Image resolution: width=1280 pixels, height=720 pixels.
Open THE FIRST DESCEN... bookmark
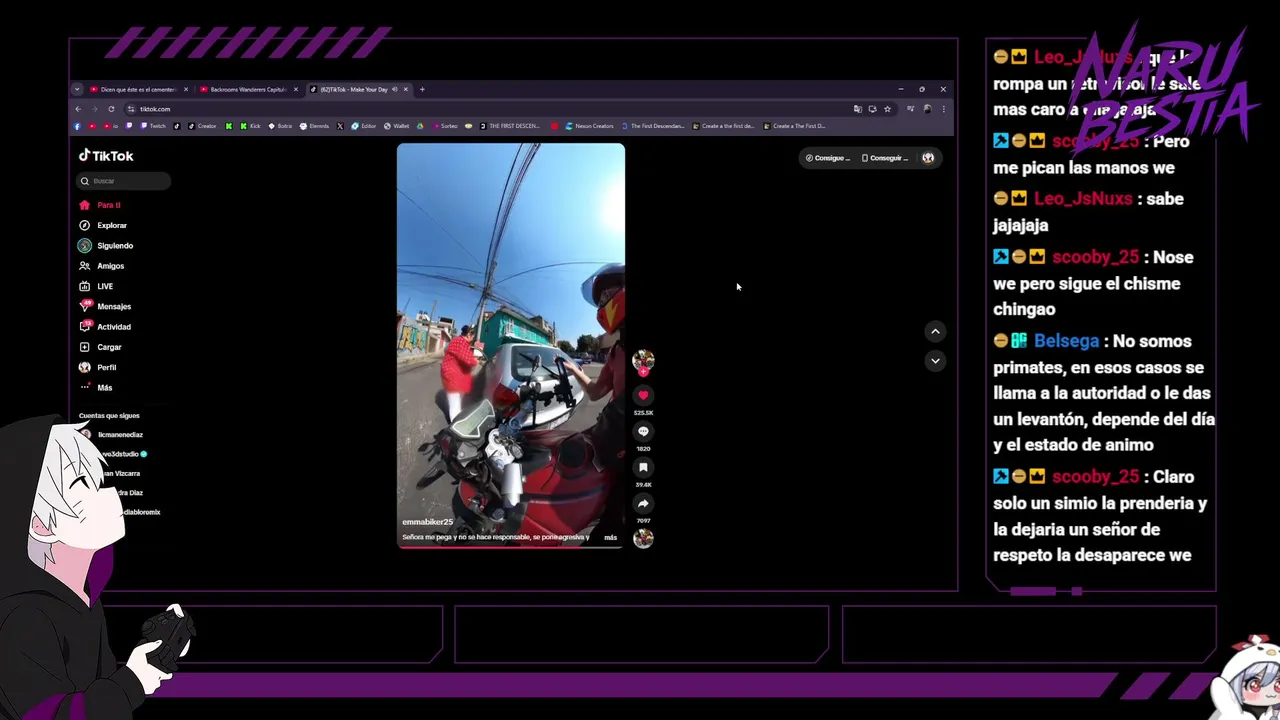click(x=510, y=126)
